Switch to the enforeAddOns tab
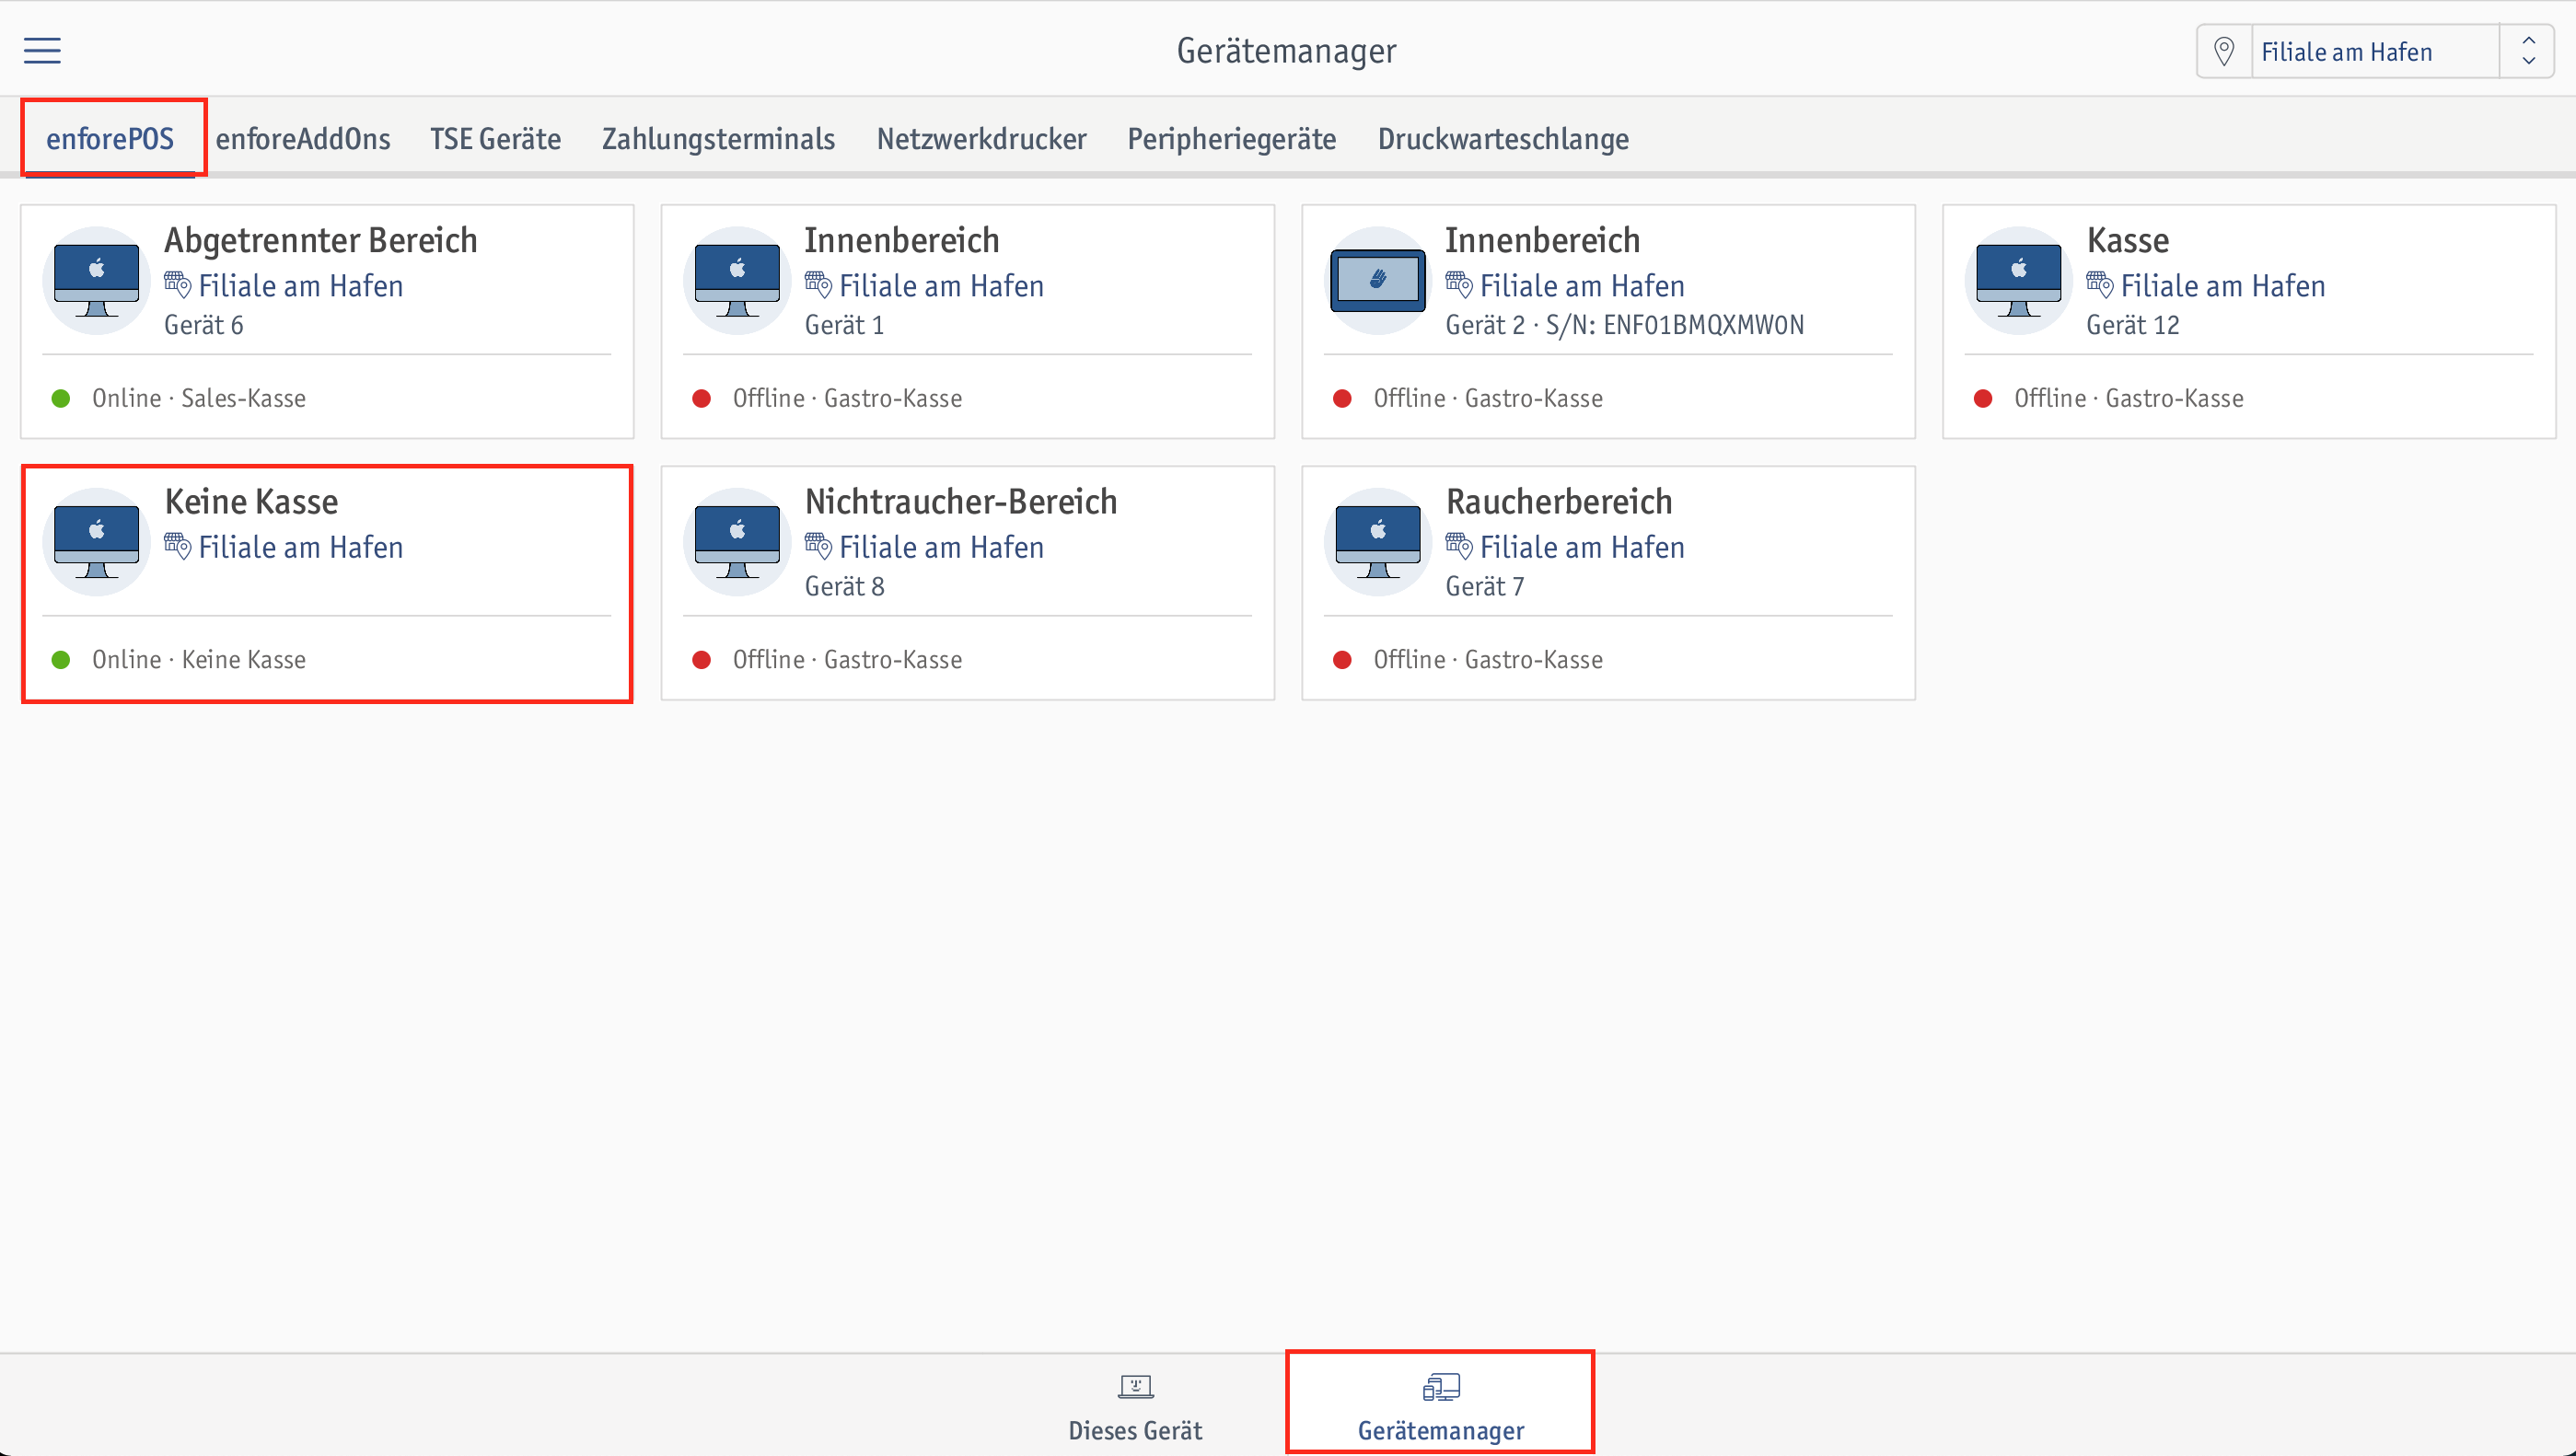Viewport: 2576px width, 1456px height. pyautogui.click(x=303, y=138)
